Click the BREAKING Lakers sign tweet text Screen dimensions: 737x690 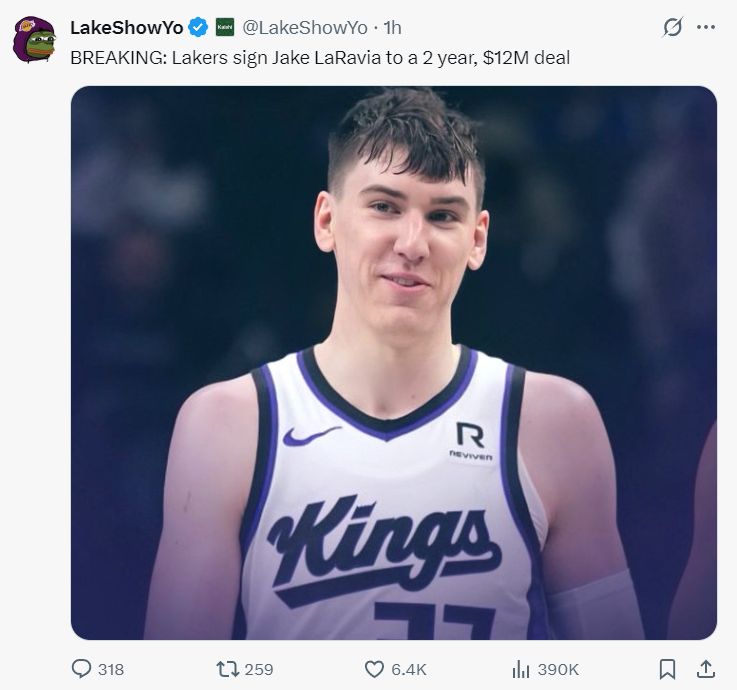[320, 57]
